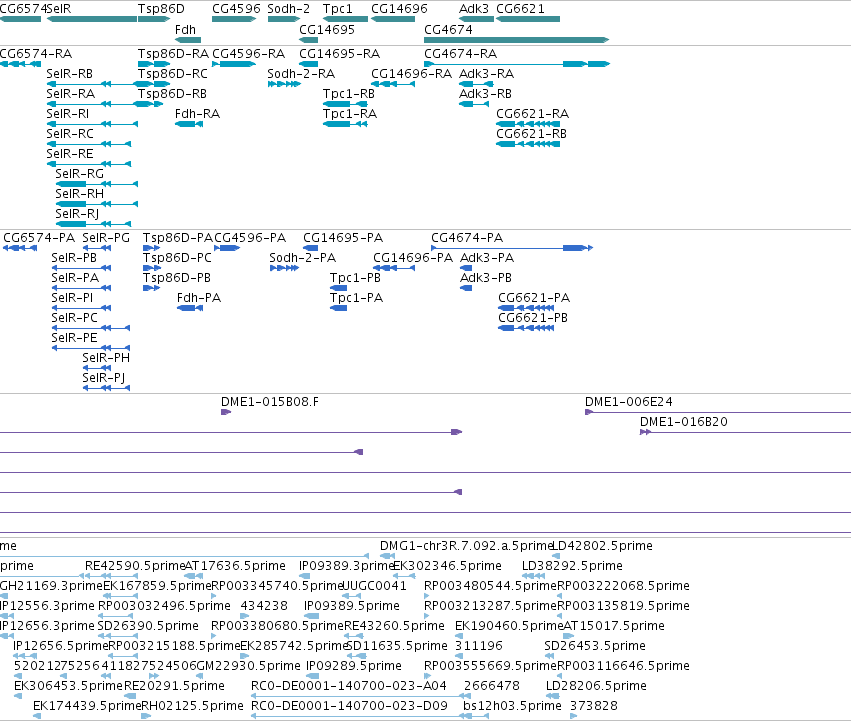Click transcript Tsp86D-RA
This screenshot has width=851, height=721.
154,64
